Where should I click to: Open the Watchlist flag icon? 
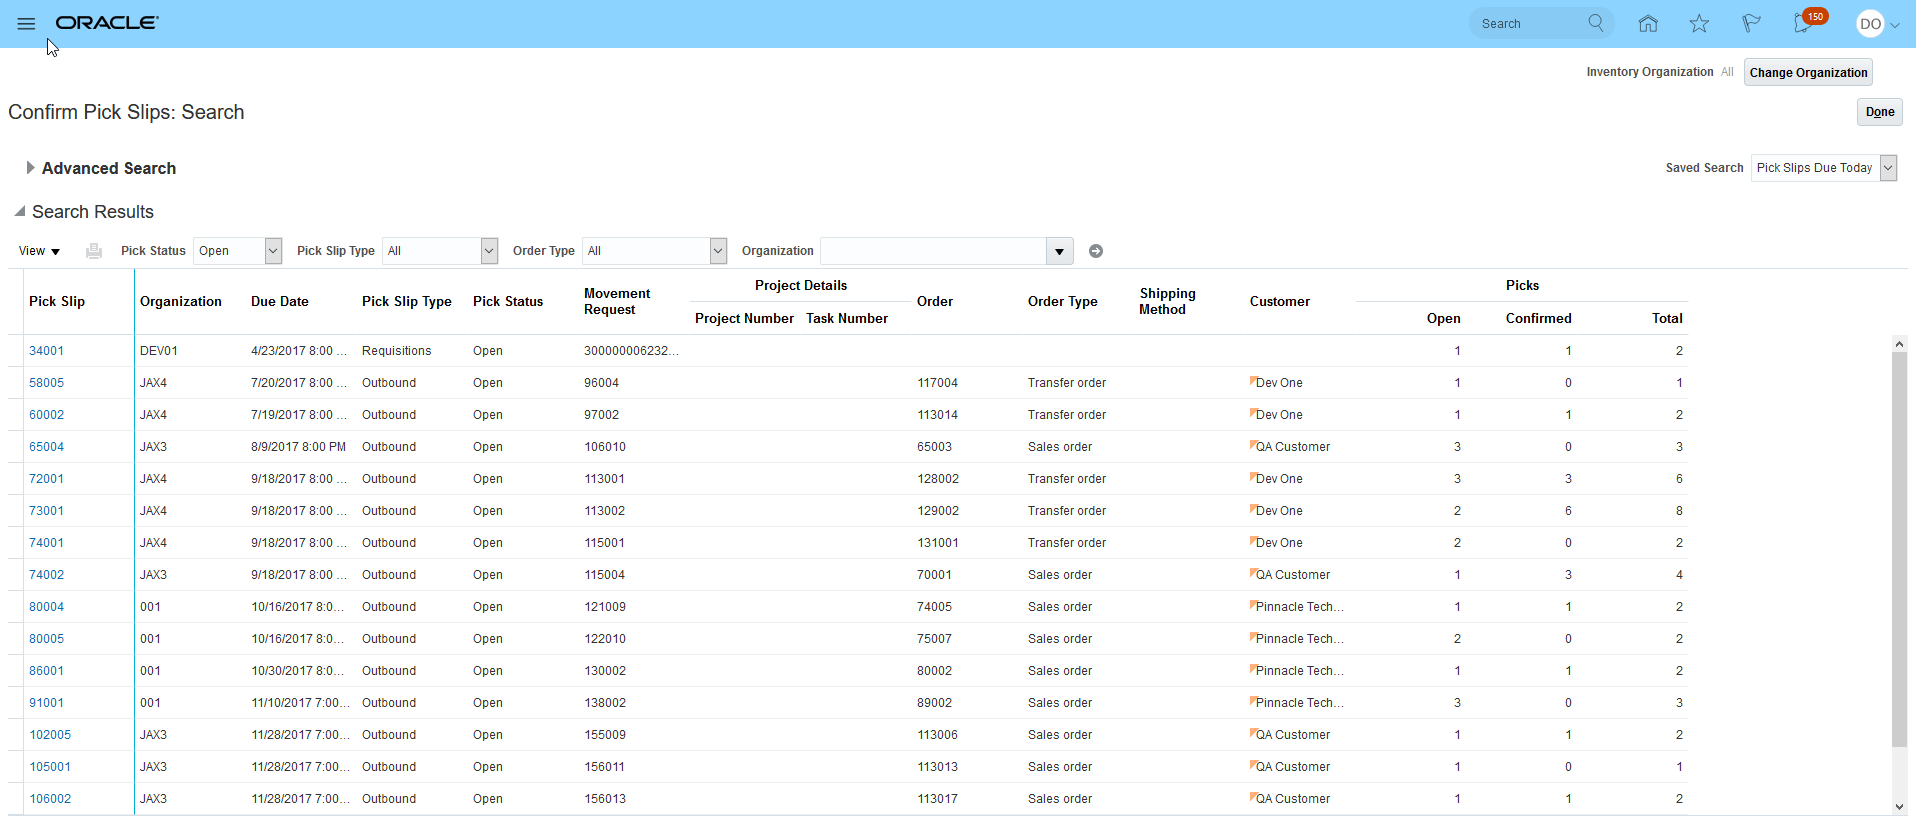pyautogui.click(x=1751, y=24)
